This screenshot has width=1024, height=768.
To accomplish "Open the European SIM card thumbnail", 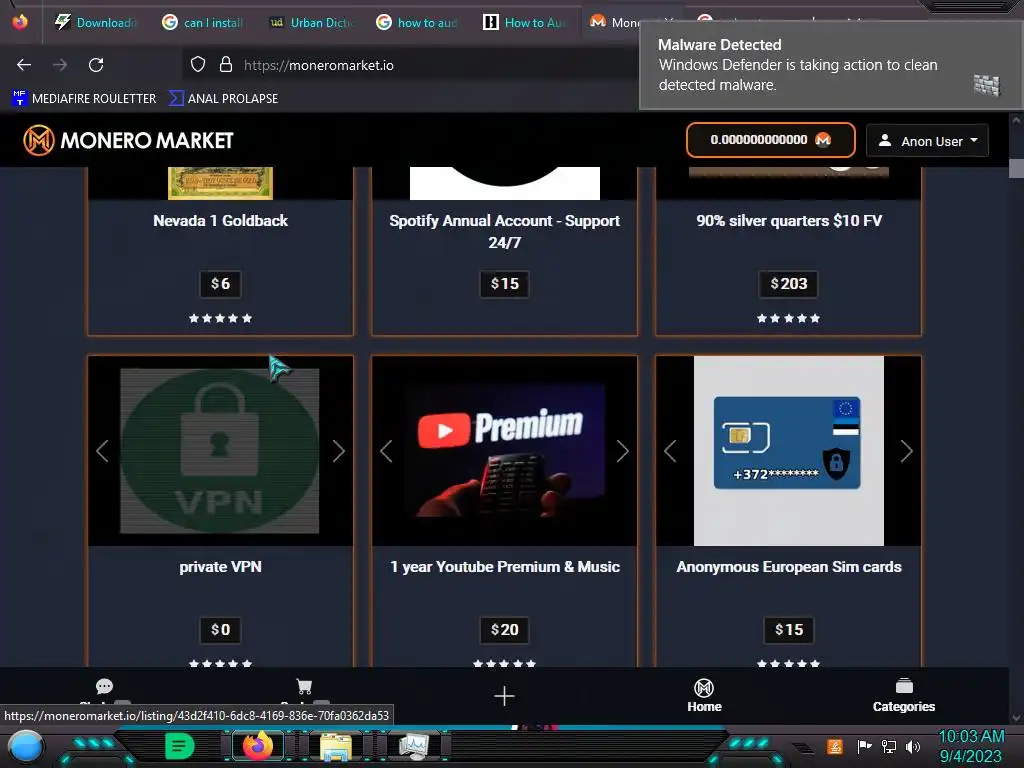I will click(788, 451).
